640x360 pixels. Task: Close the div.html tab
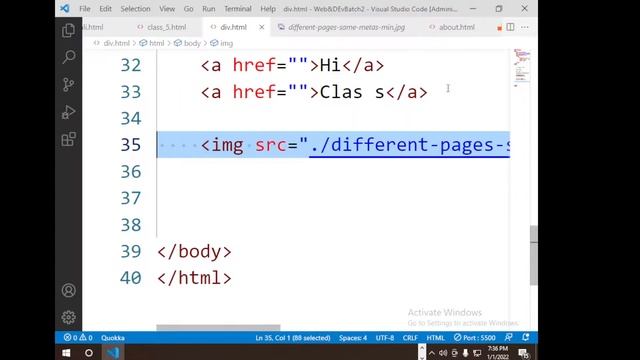(x=262, y=27)
